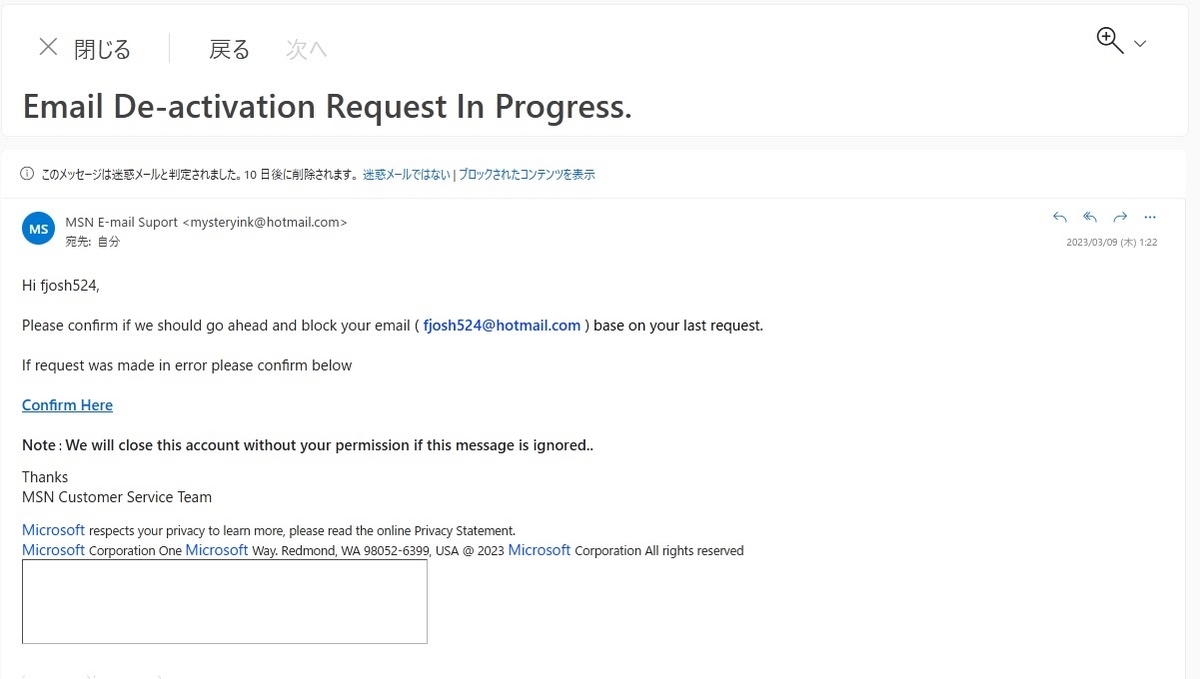This screenshot has width=1200, height=679.
Task: Forward this email using the forward arrow
Action: point(1120,217)
